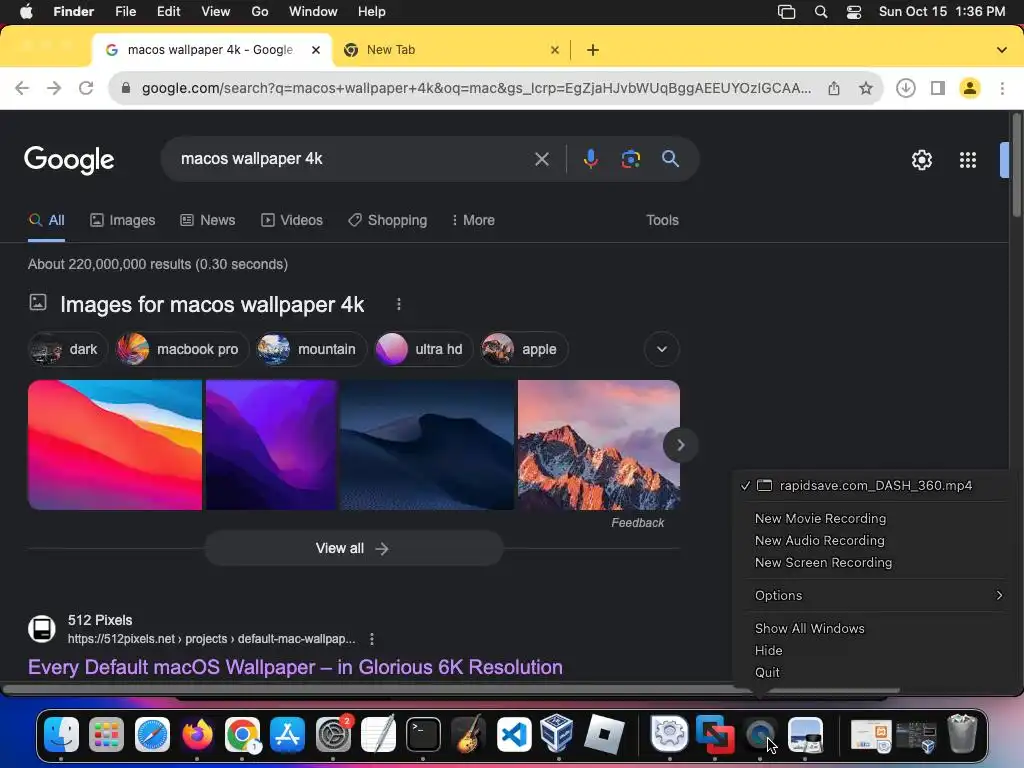Image resolution: width=1024 pixels, height=768 pixels.
Task: Click View all images button
Action: click(x=354, y=549)
